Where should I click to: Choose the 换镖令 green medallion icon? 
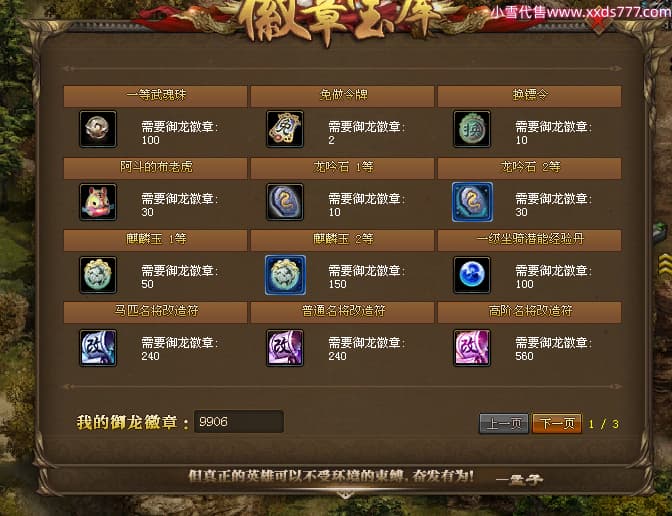[472, 129]
